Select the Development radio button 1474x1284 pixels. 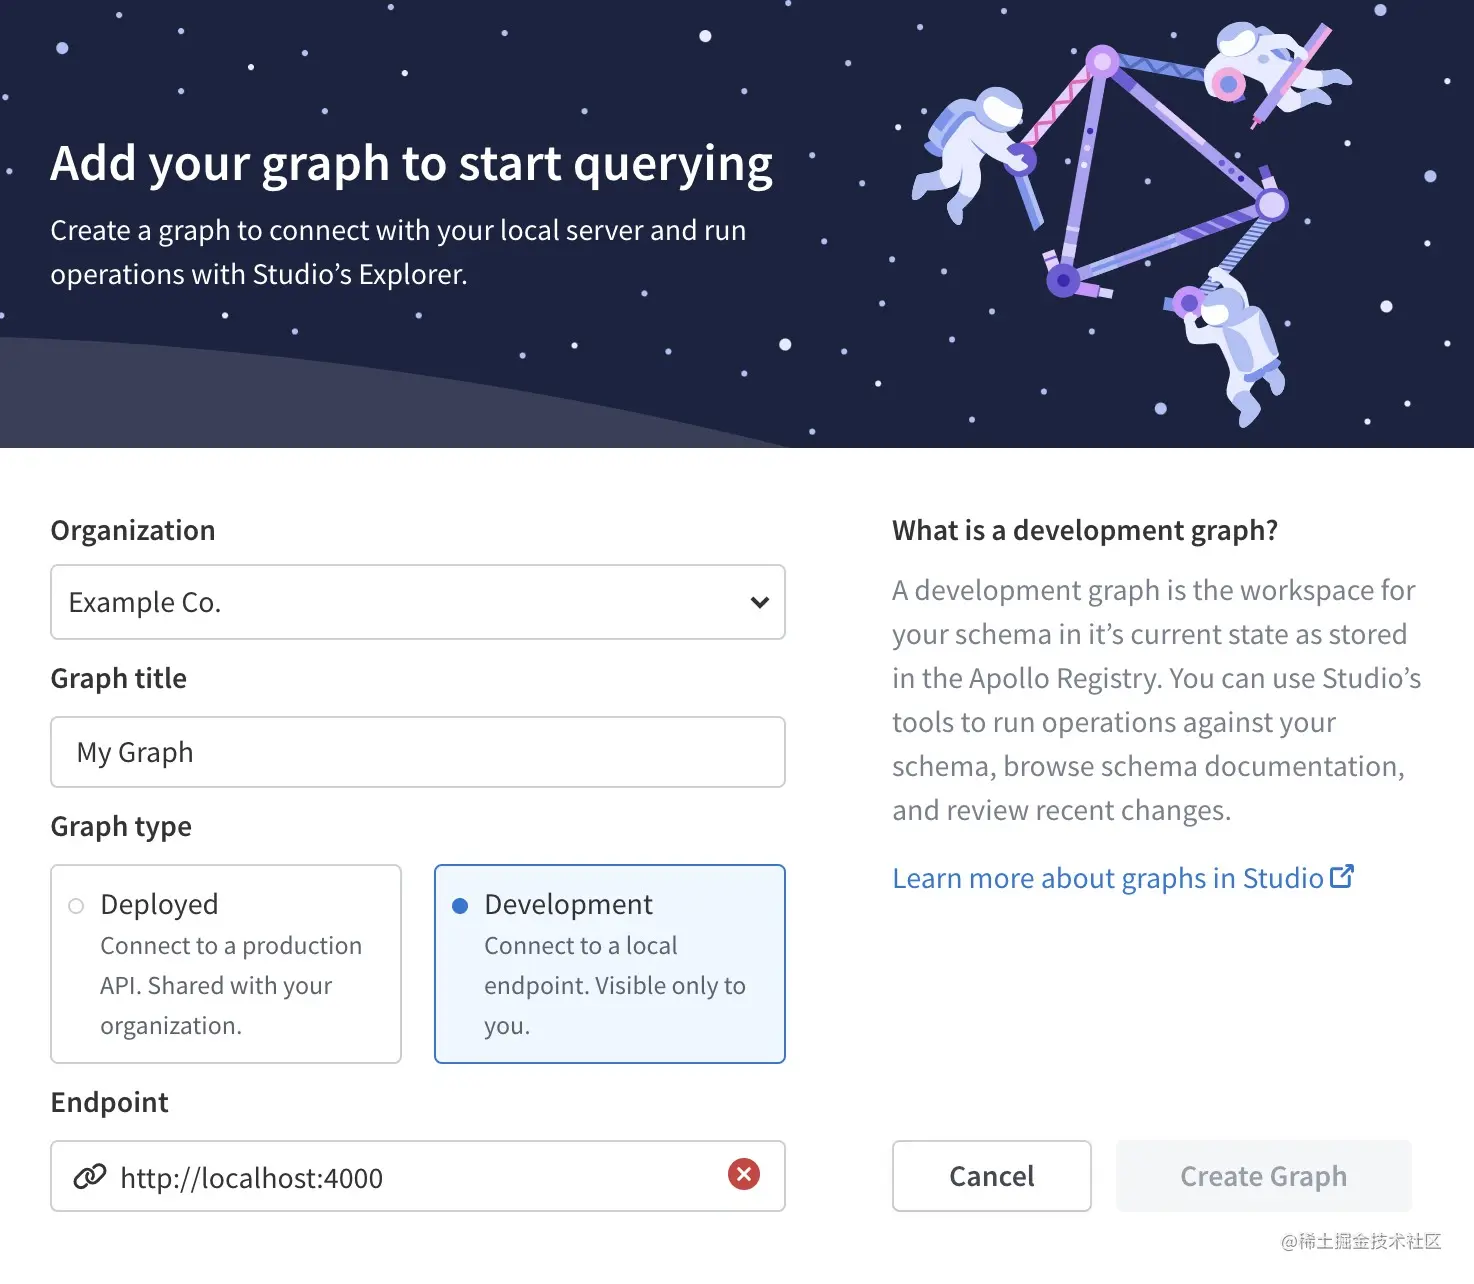coord(460,906)
